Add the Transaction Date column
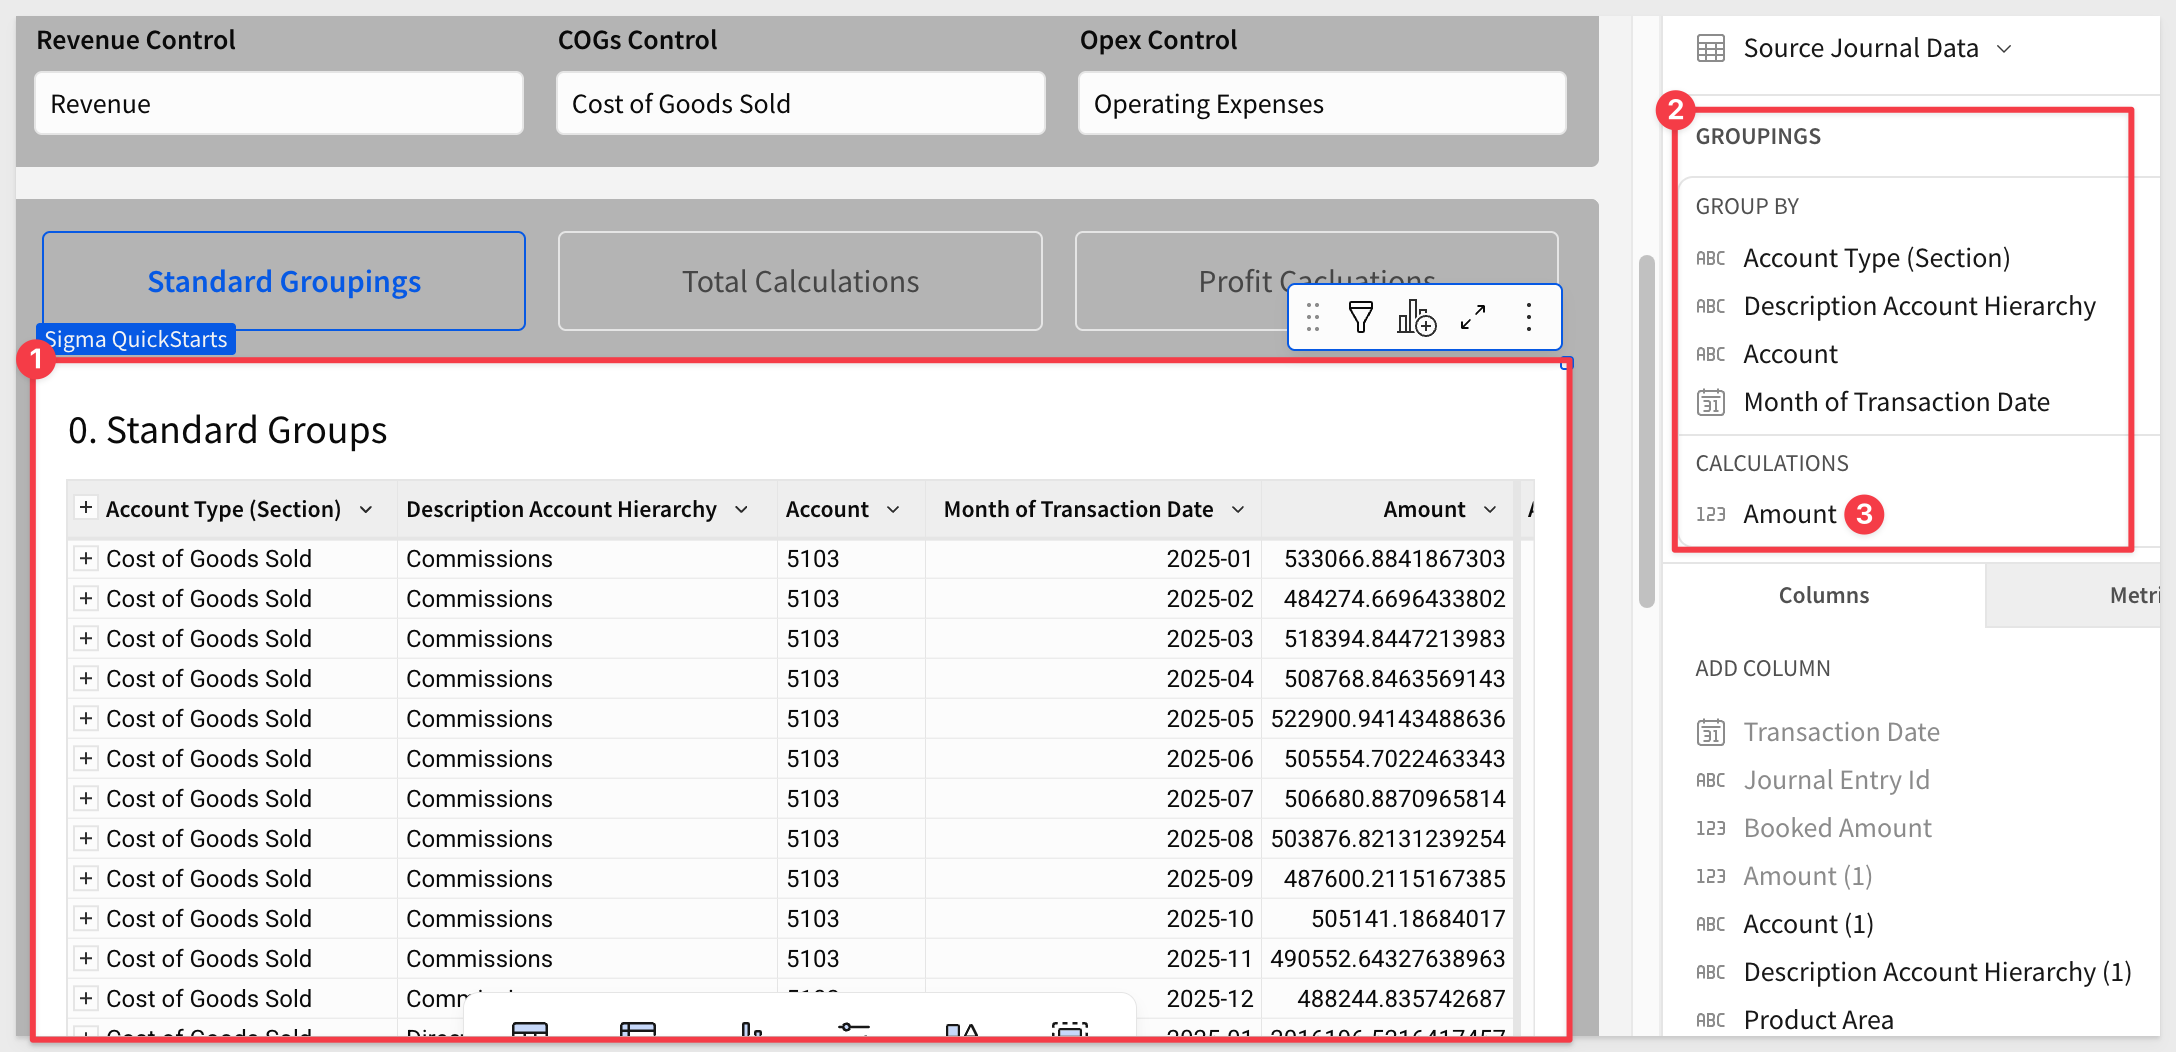 1841,732
